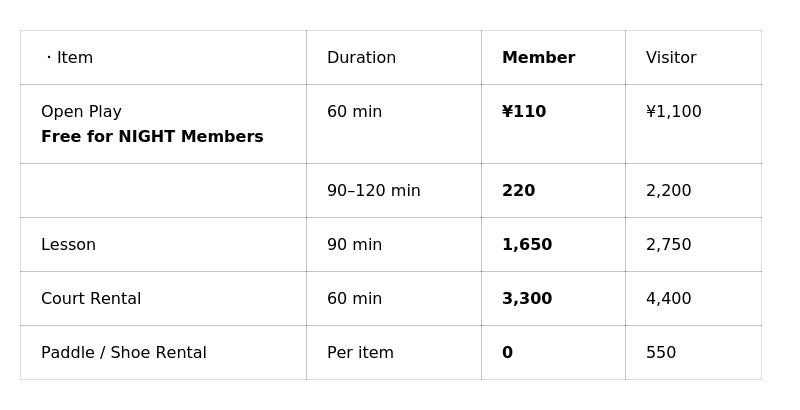
Task: Select the Free for NIGHT Members text
Action: coord(152,137)
